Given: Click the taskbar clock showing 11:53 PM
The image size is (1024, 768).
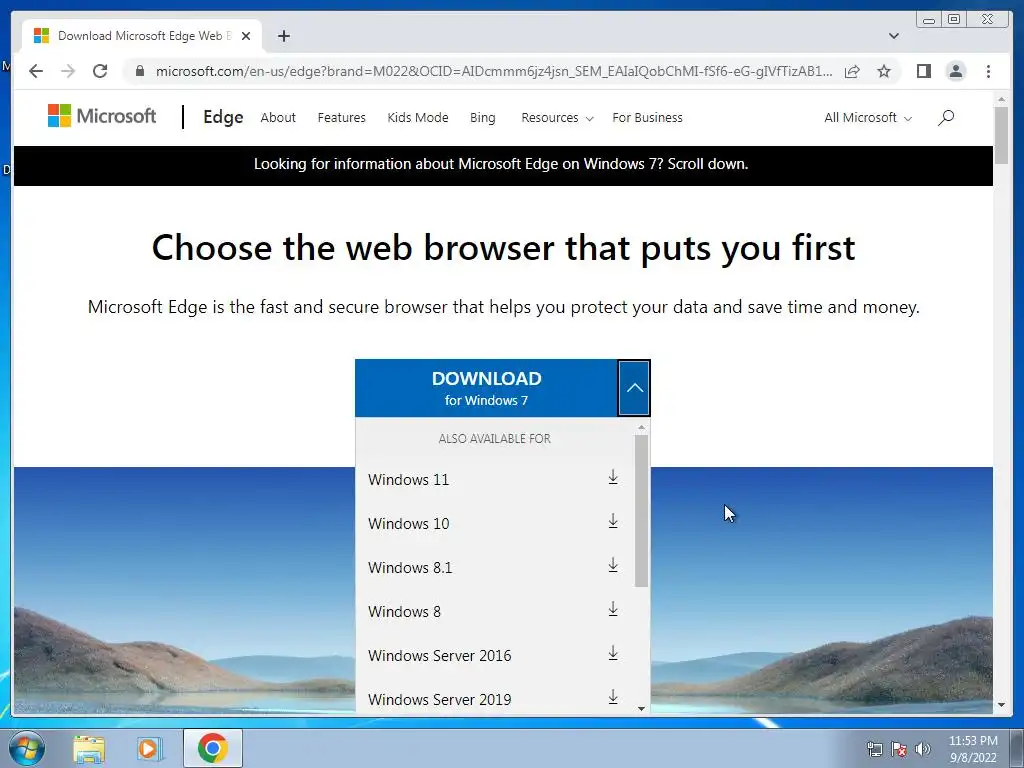Looking at the screenshot, I should [x=972, y=749].
